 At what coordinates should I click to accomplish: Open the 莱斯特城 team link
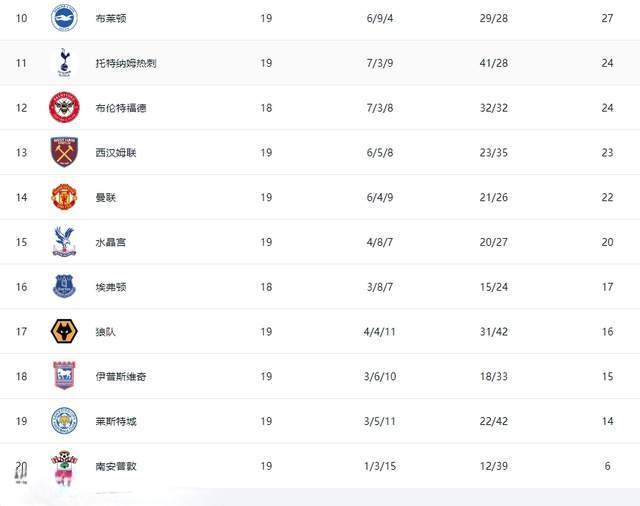click(116, 421)
